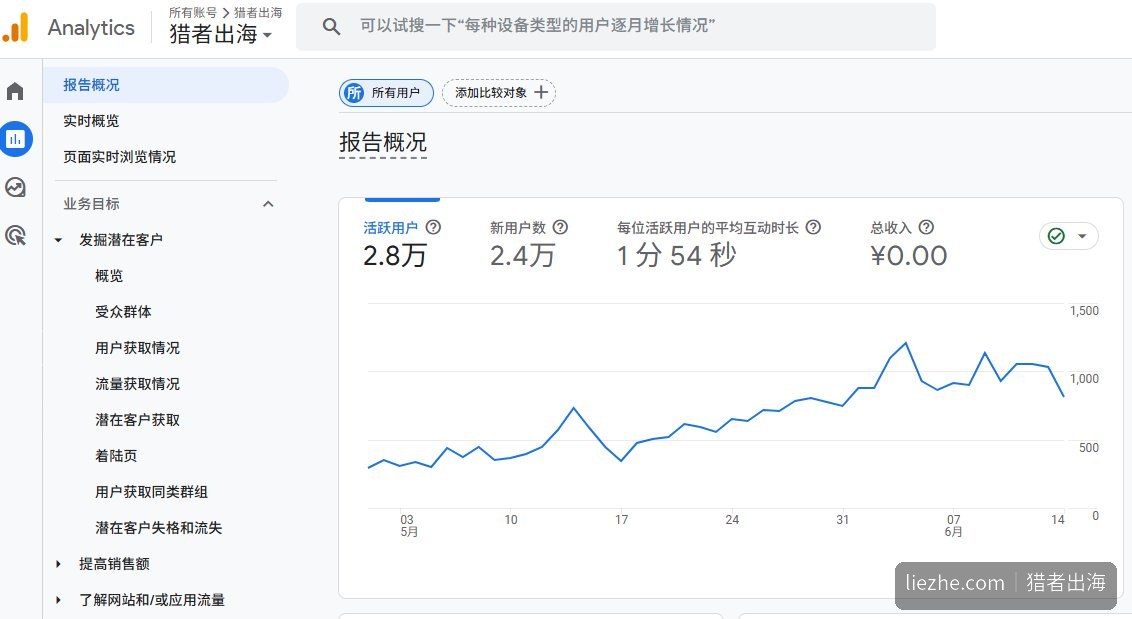Click the ¥0.00 revenue value
The image size is (1132, 619).
tap(908, 256)
